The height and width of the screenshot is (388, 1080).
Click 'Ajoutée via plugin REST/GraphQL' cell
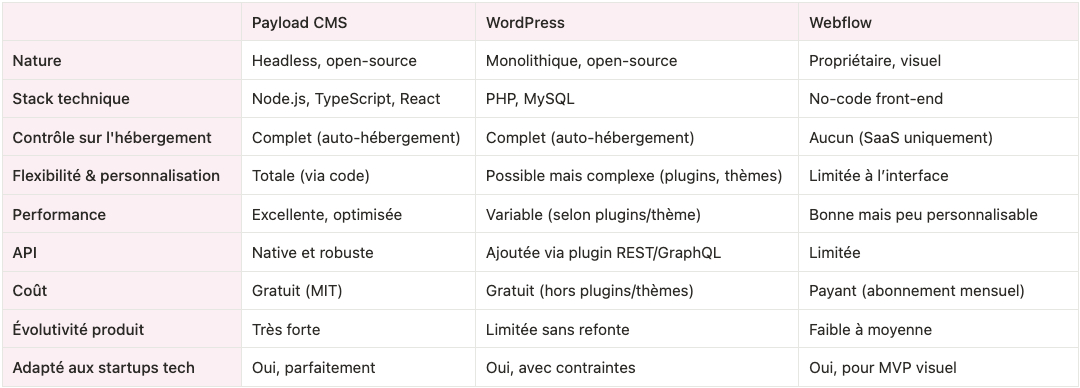(x=637, y=252)
